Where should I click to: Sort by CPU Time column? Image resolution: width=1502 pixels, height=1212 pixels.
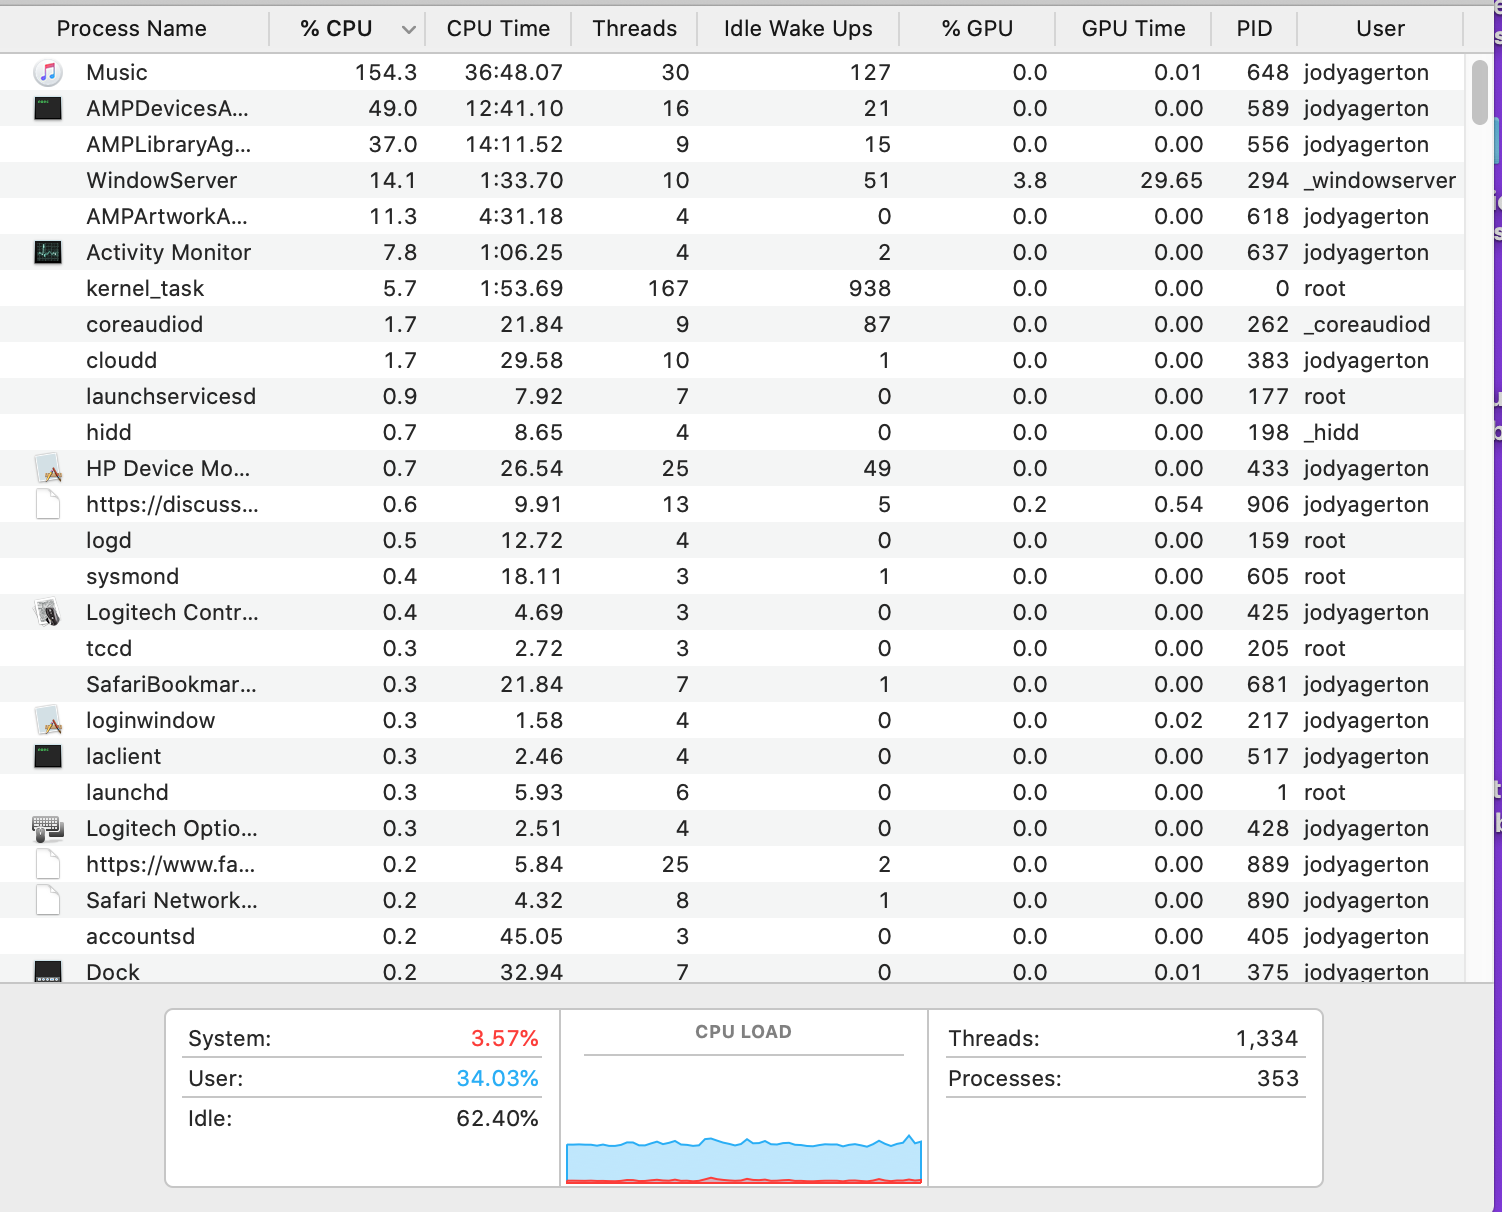point(498,28)
